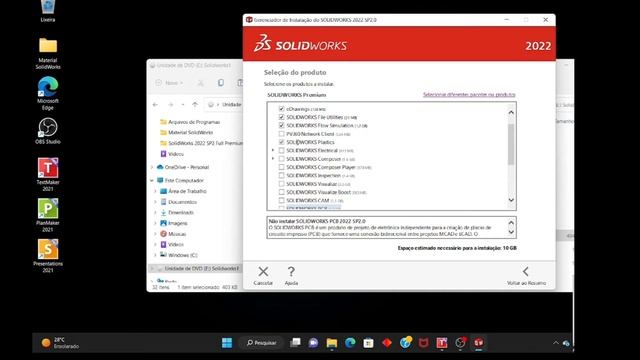The image size is (640, 360).
Task: Expand OneDrive - Personal in Explorer
Action: point(152,167)
